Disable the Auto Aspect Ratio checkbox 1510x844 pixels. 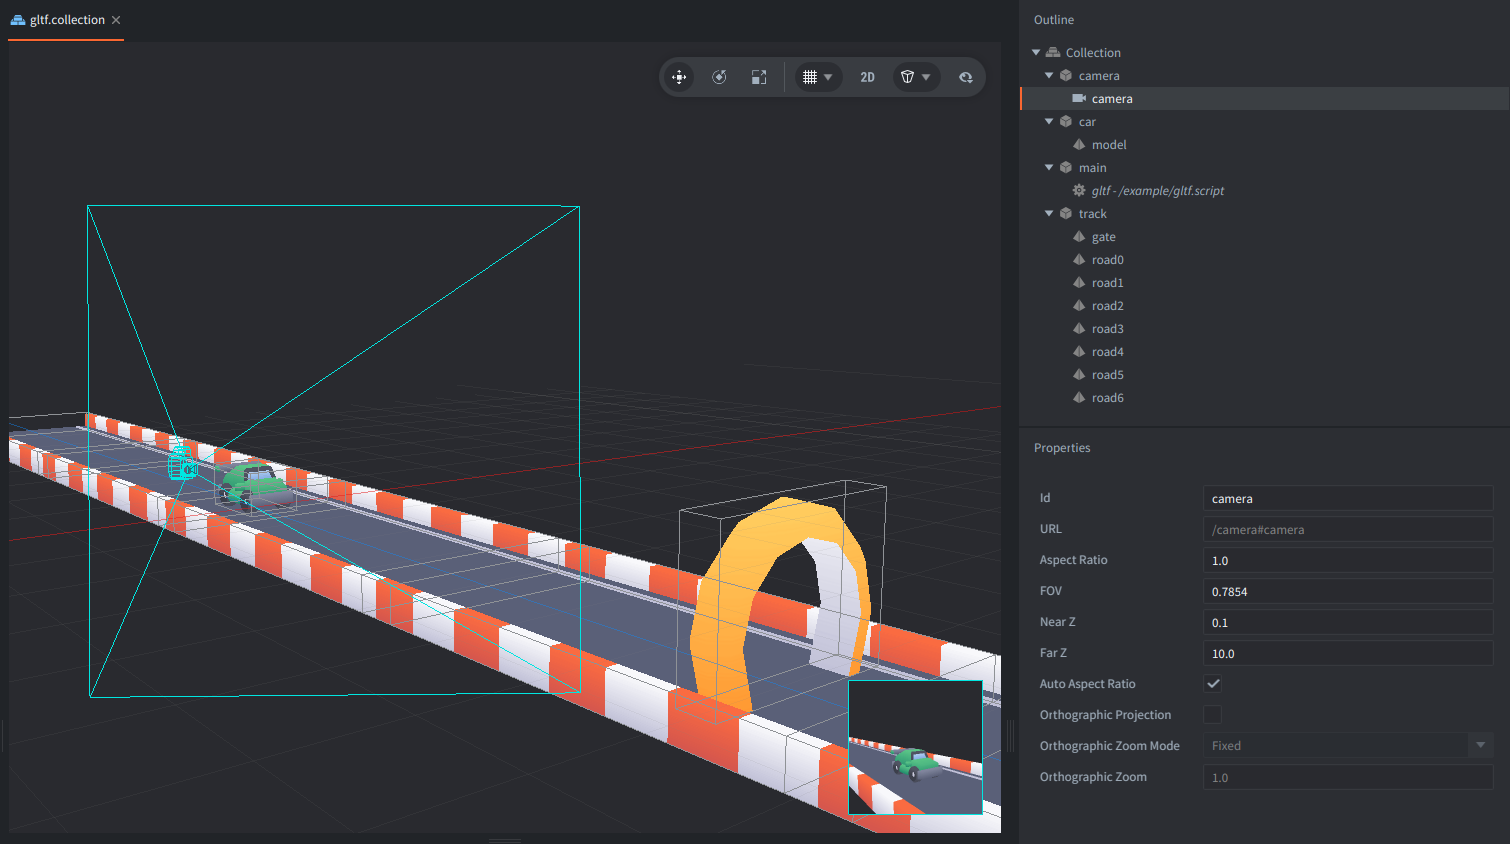[x=1213, y=684]
